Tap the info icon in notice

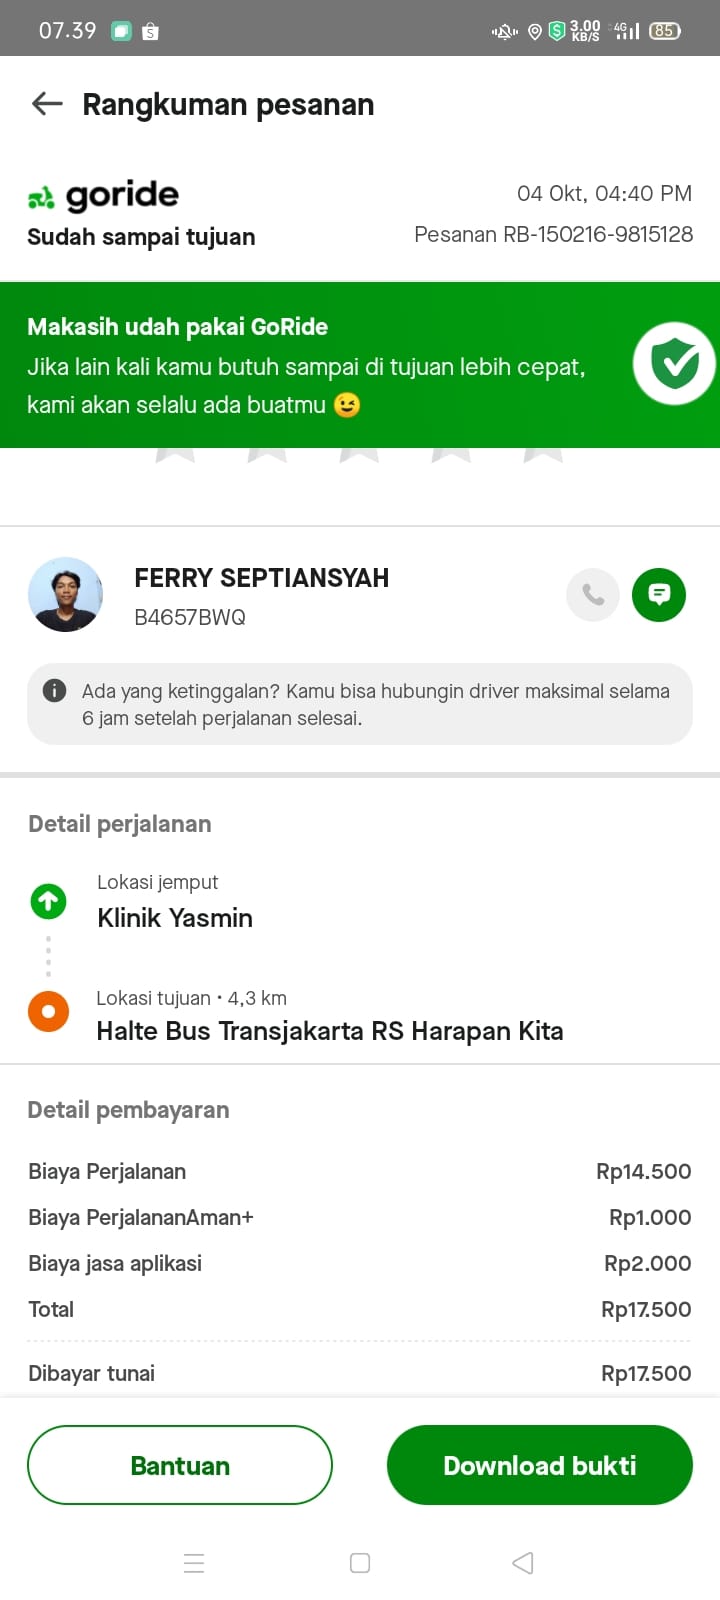[55, 690]
